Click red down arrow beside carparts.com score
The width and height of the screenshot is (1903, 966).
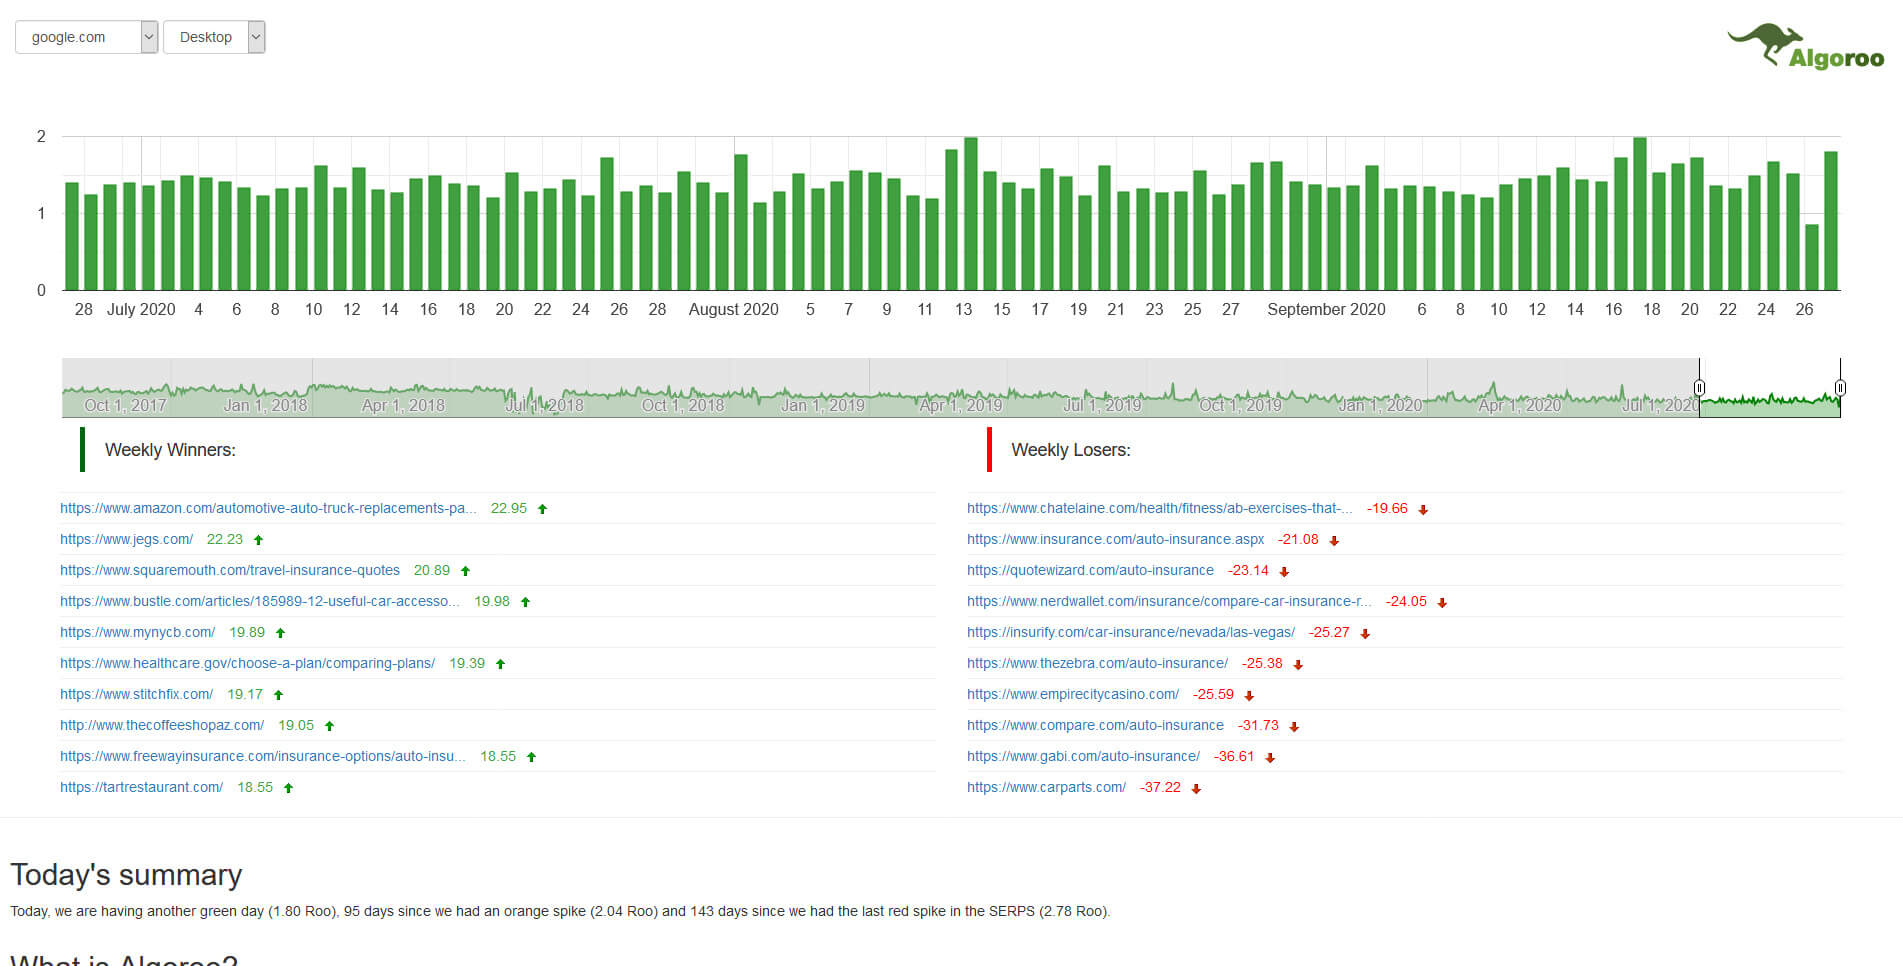click(1196, 789)
